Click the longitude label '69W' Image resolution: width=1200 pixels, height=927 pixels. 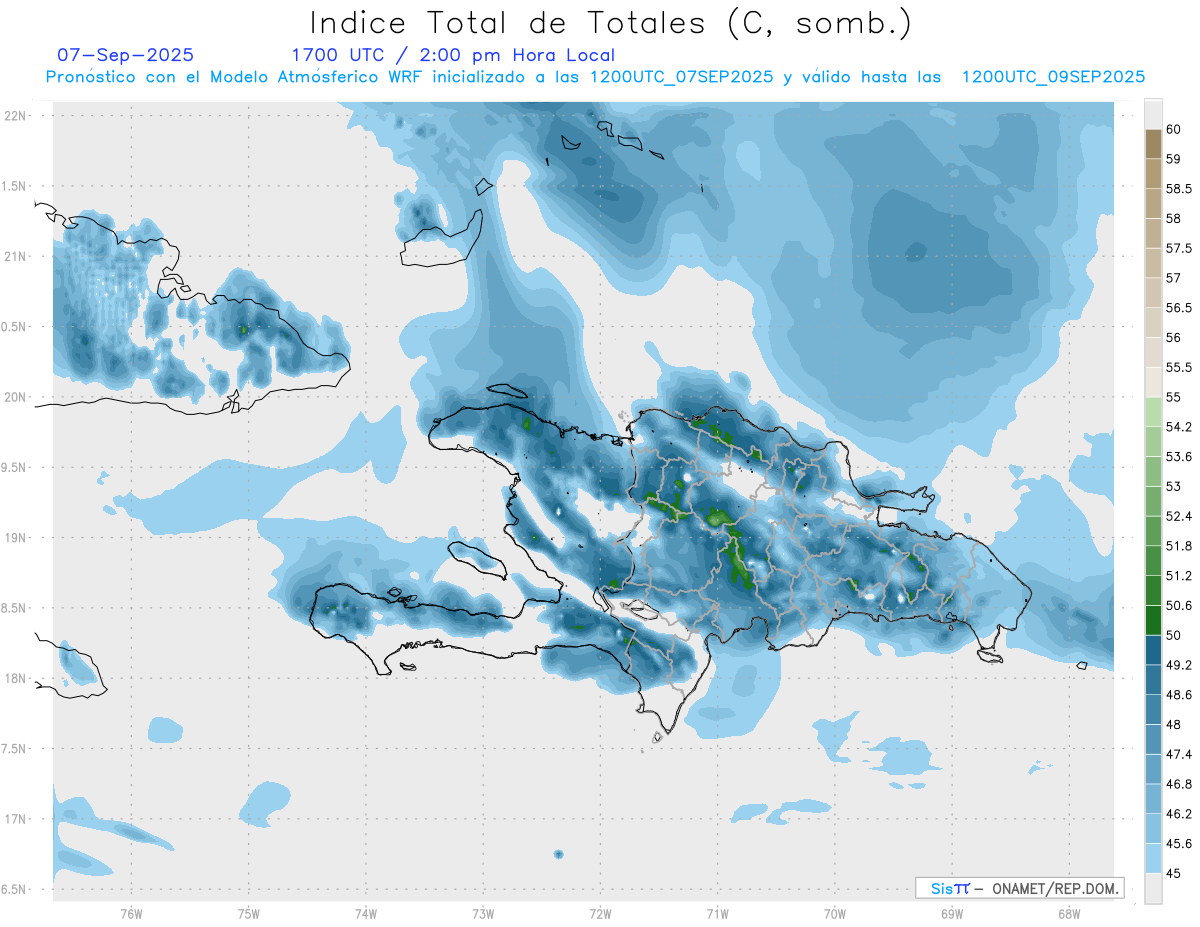952,914
